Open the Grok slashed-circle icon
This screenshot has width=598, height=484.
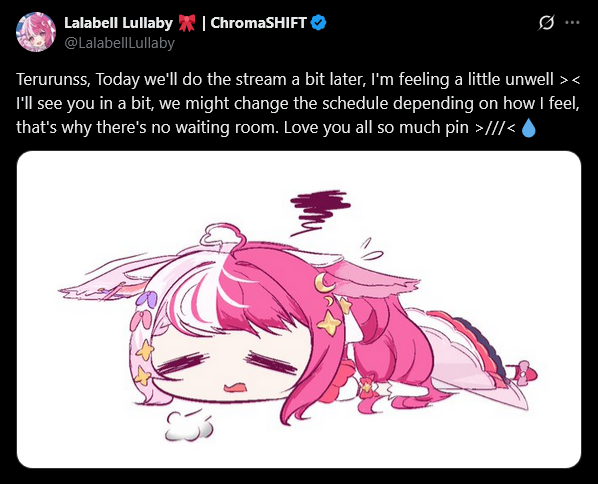click(546, 23)
